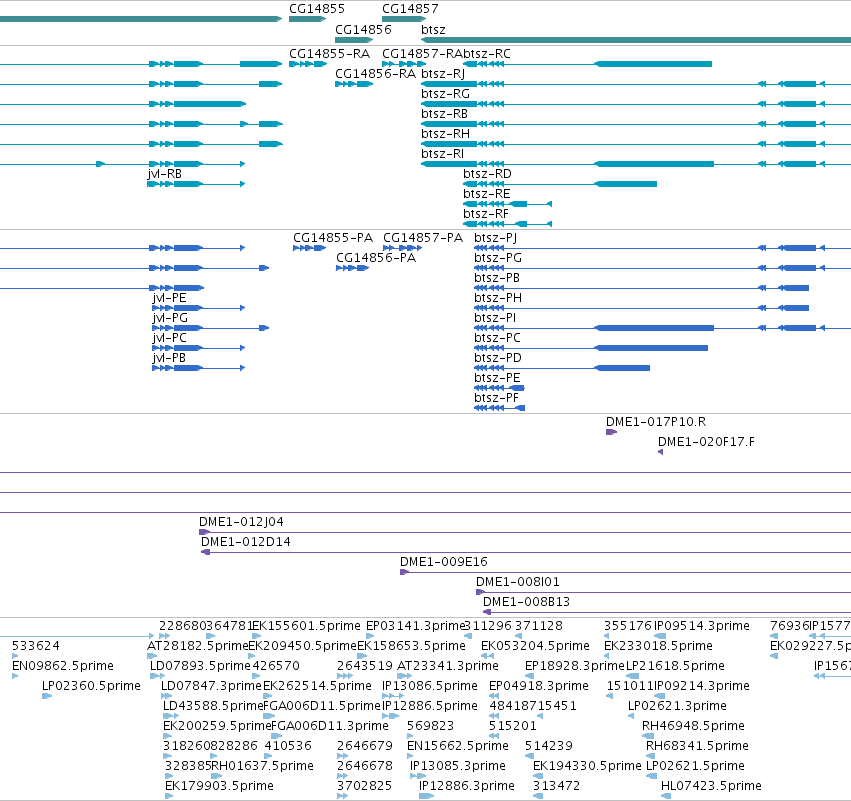Click the DME1-020F17.F feature label
The width and height of the screenshot is (851, 801).
click(x=706, y=442)
